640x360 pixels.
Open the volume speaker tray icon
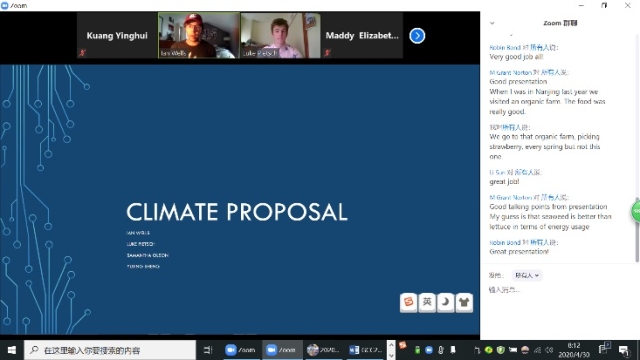pos(549,350)
